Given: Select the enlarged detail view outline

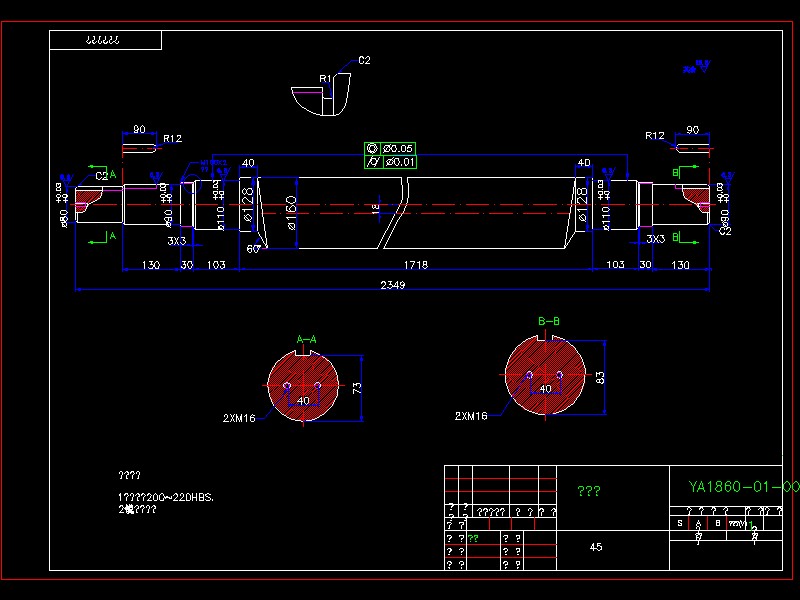Looking at the screenshot, I should click(321, 94).
